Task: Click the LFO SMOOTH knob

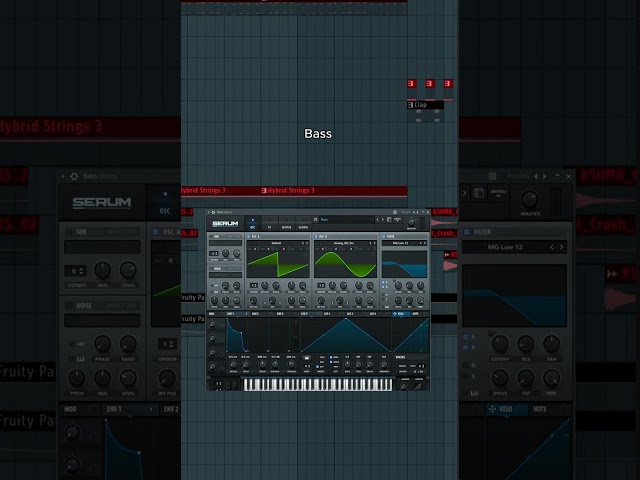Action: [384, 364]
